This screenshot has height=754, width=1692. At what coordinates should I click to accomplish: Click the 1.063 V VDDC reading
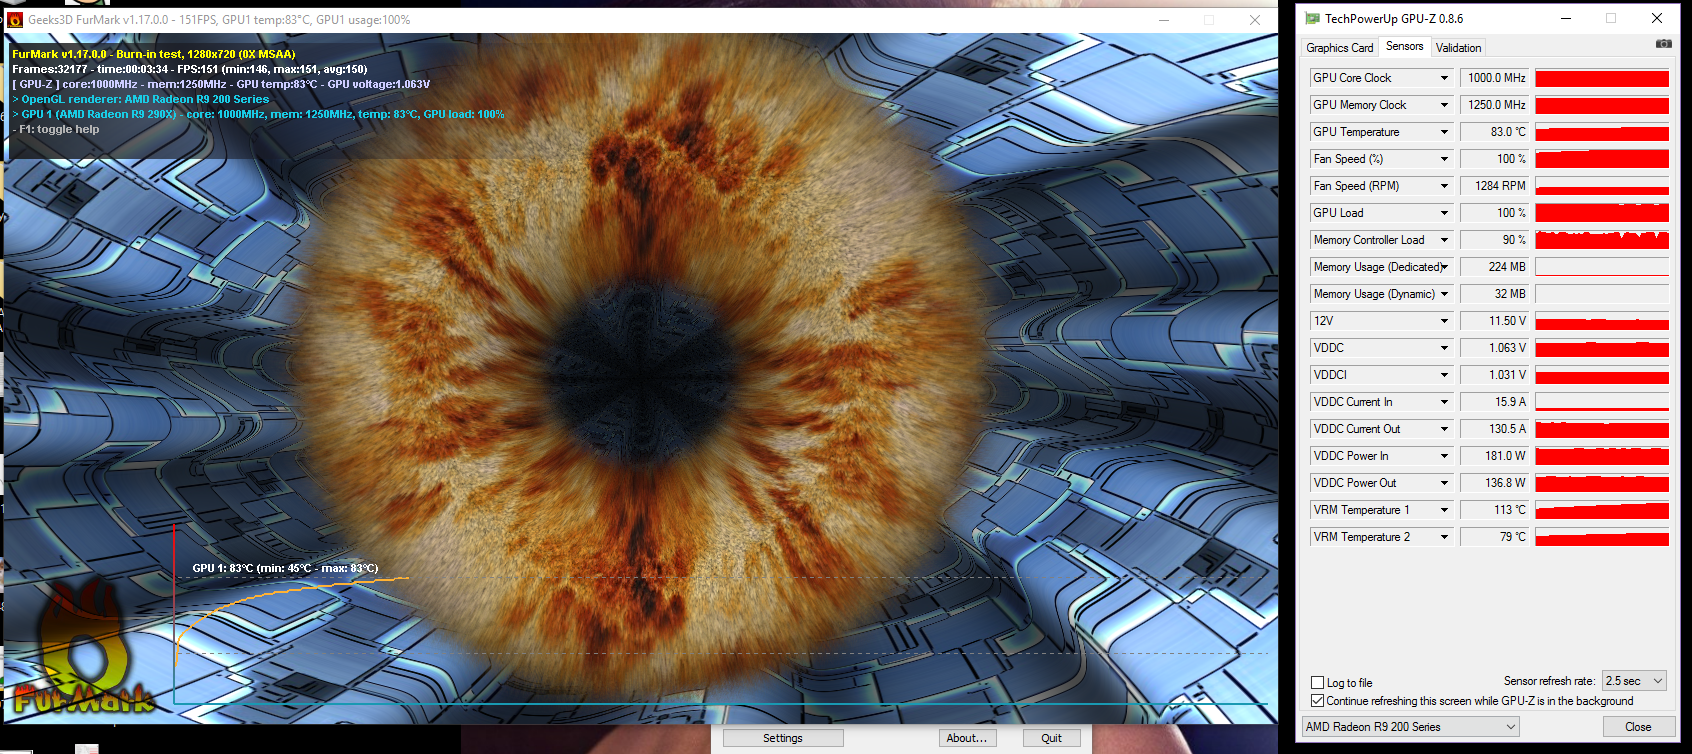click(1495, 348)
